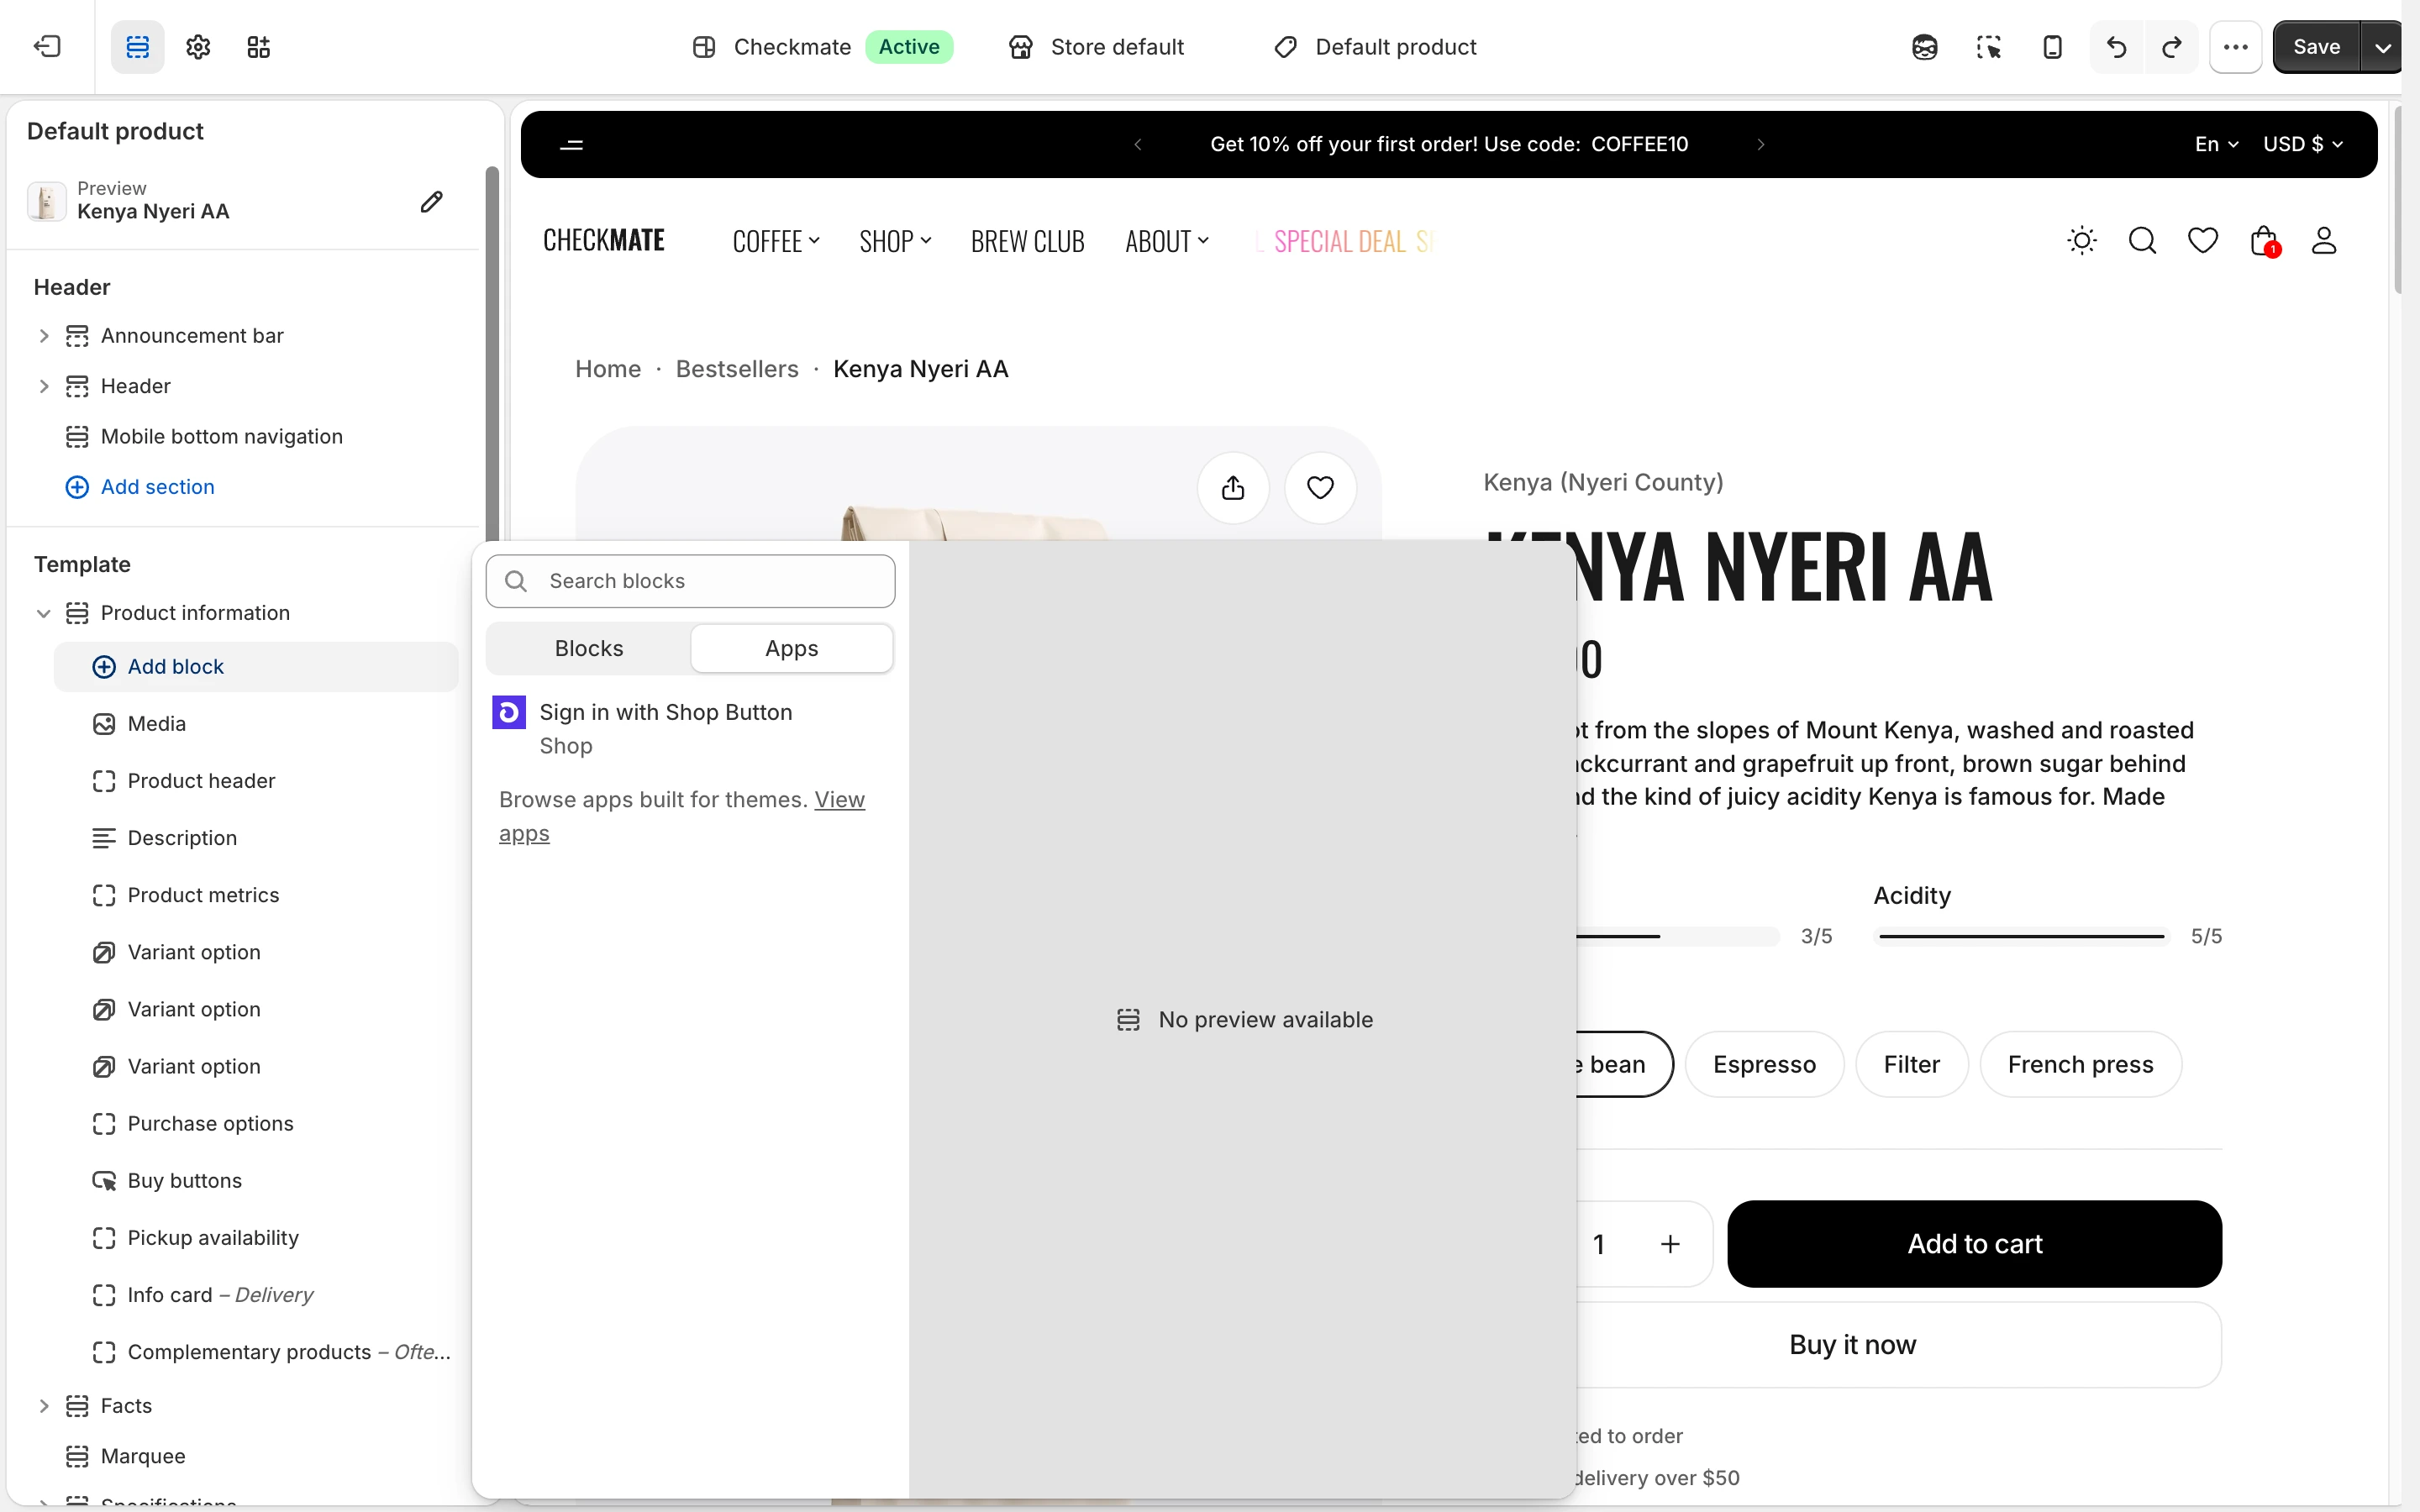2420x1512 pixels.
Task: Switch to mobile preview icon
Action: click(2052, 47)
